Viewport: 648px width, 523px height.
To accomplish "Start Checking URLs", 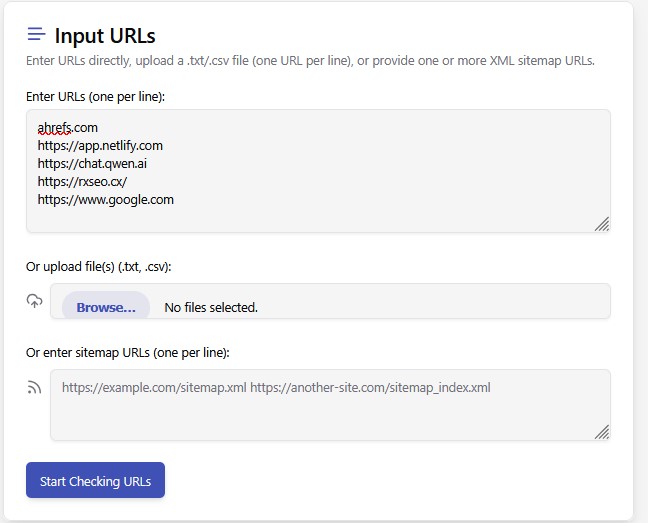I will click(95, 481).
